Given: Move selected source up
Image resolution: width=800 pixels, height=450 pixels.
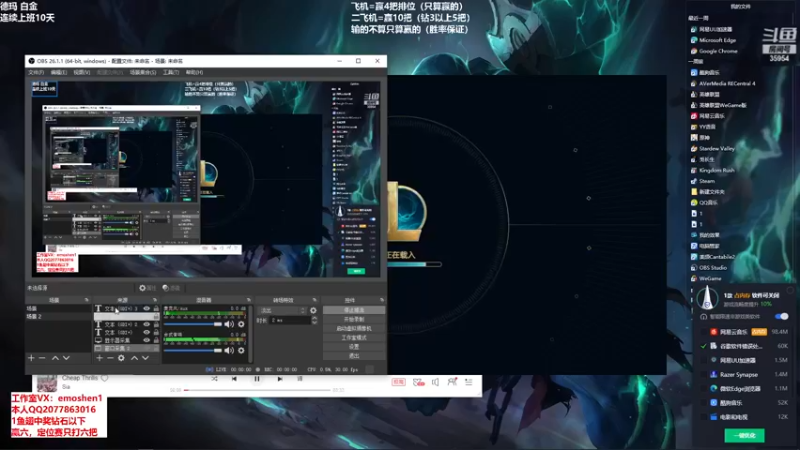Looking at the screenshot, I should [134, 358].
